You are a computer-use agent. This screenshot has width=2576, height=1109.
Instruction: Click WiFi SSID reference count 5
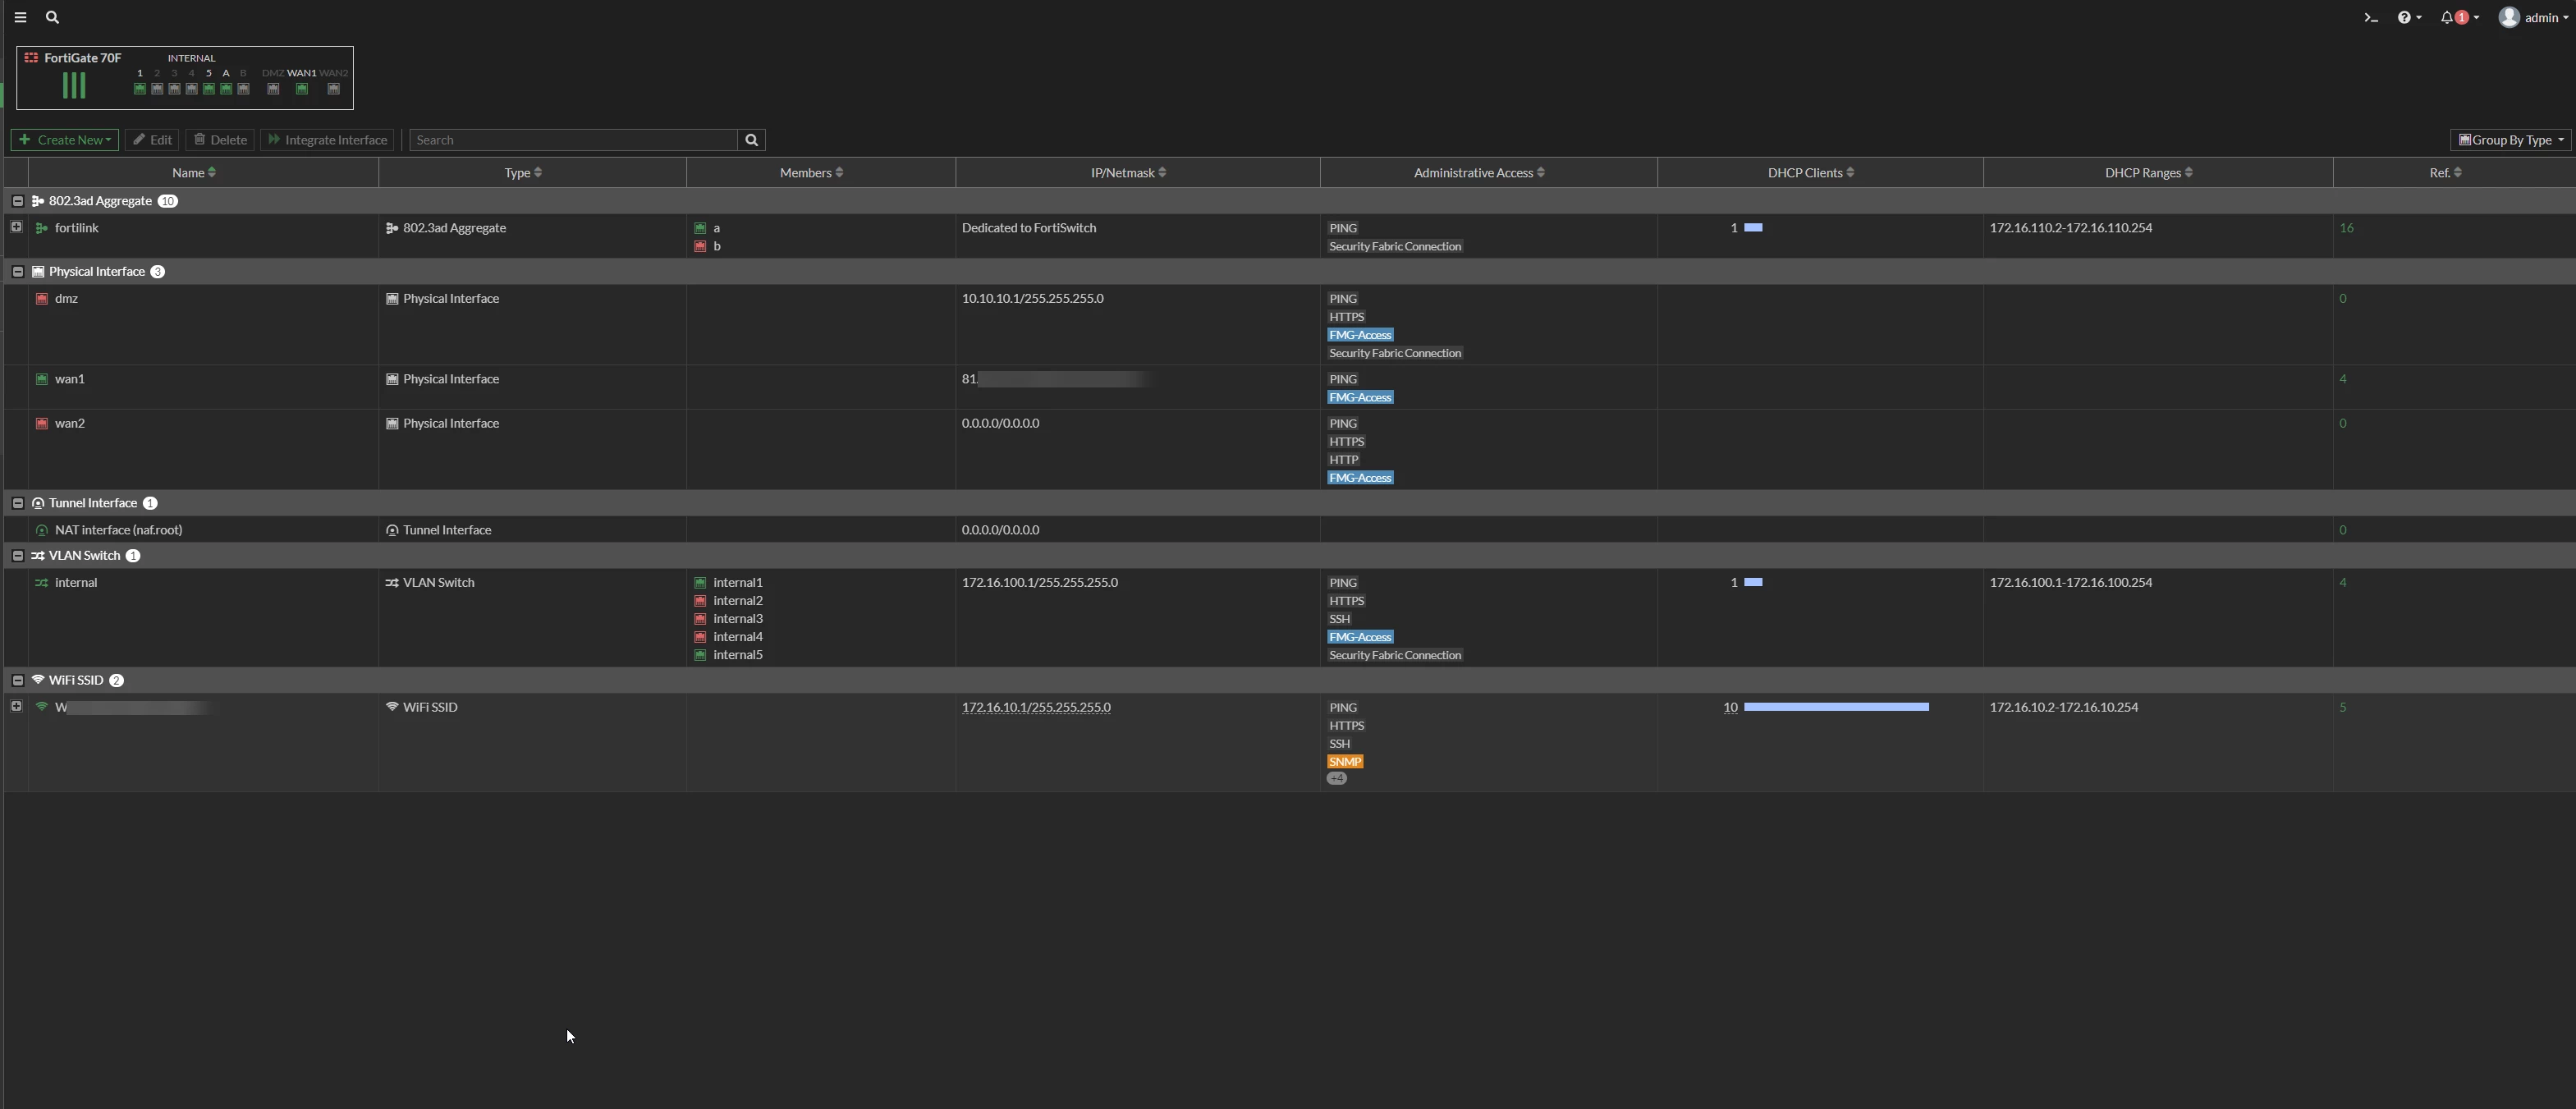pyautogui.click(x=2343, y=707)
